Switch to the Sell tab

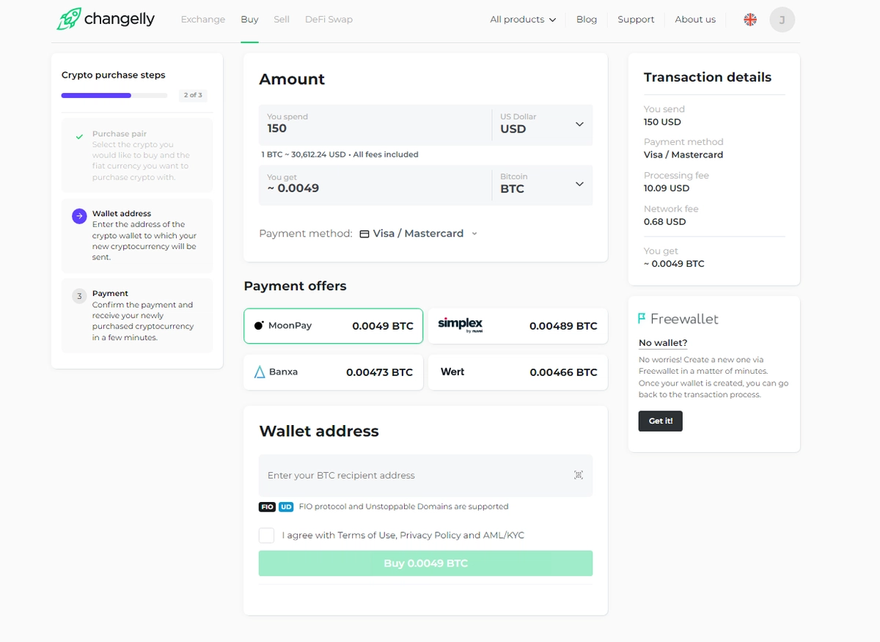pyautogui.click(x=284, y=18)
